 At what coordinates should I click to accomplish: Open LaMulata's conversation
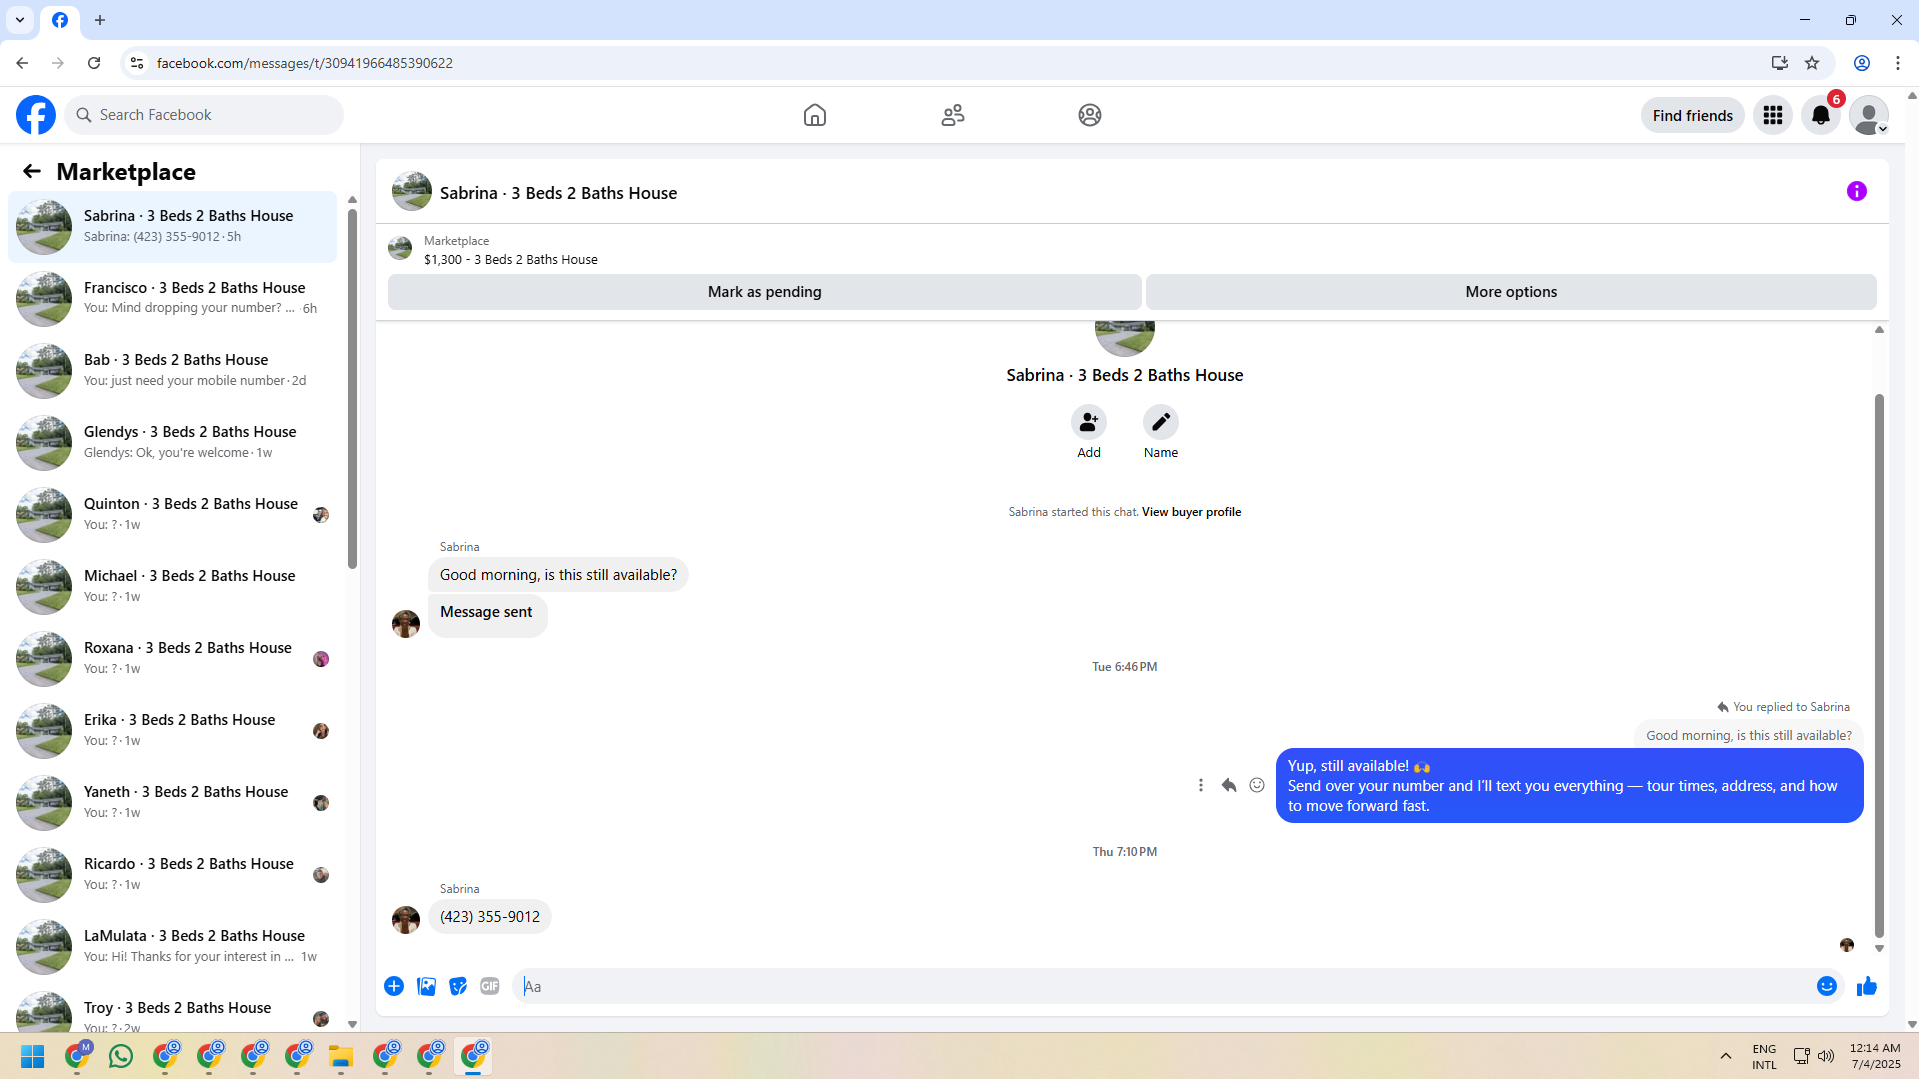[x=173, y=946]
